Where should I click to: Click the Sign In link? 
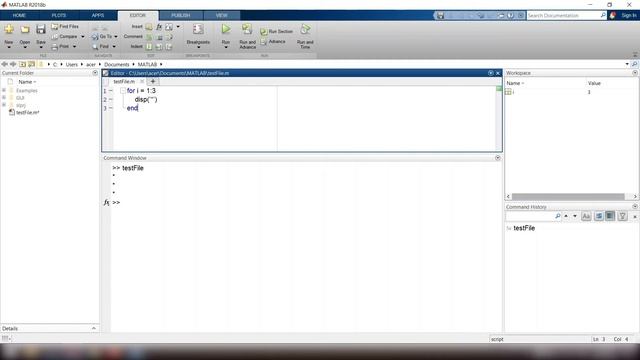click(x=629, y=16)
